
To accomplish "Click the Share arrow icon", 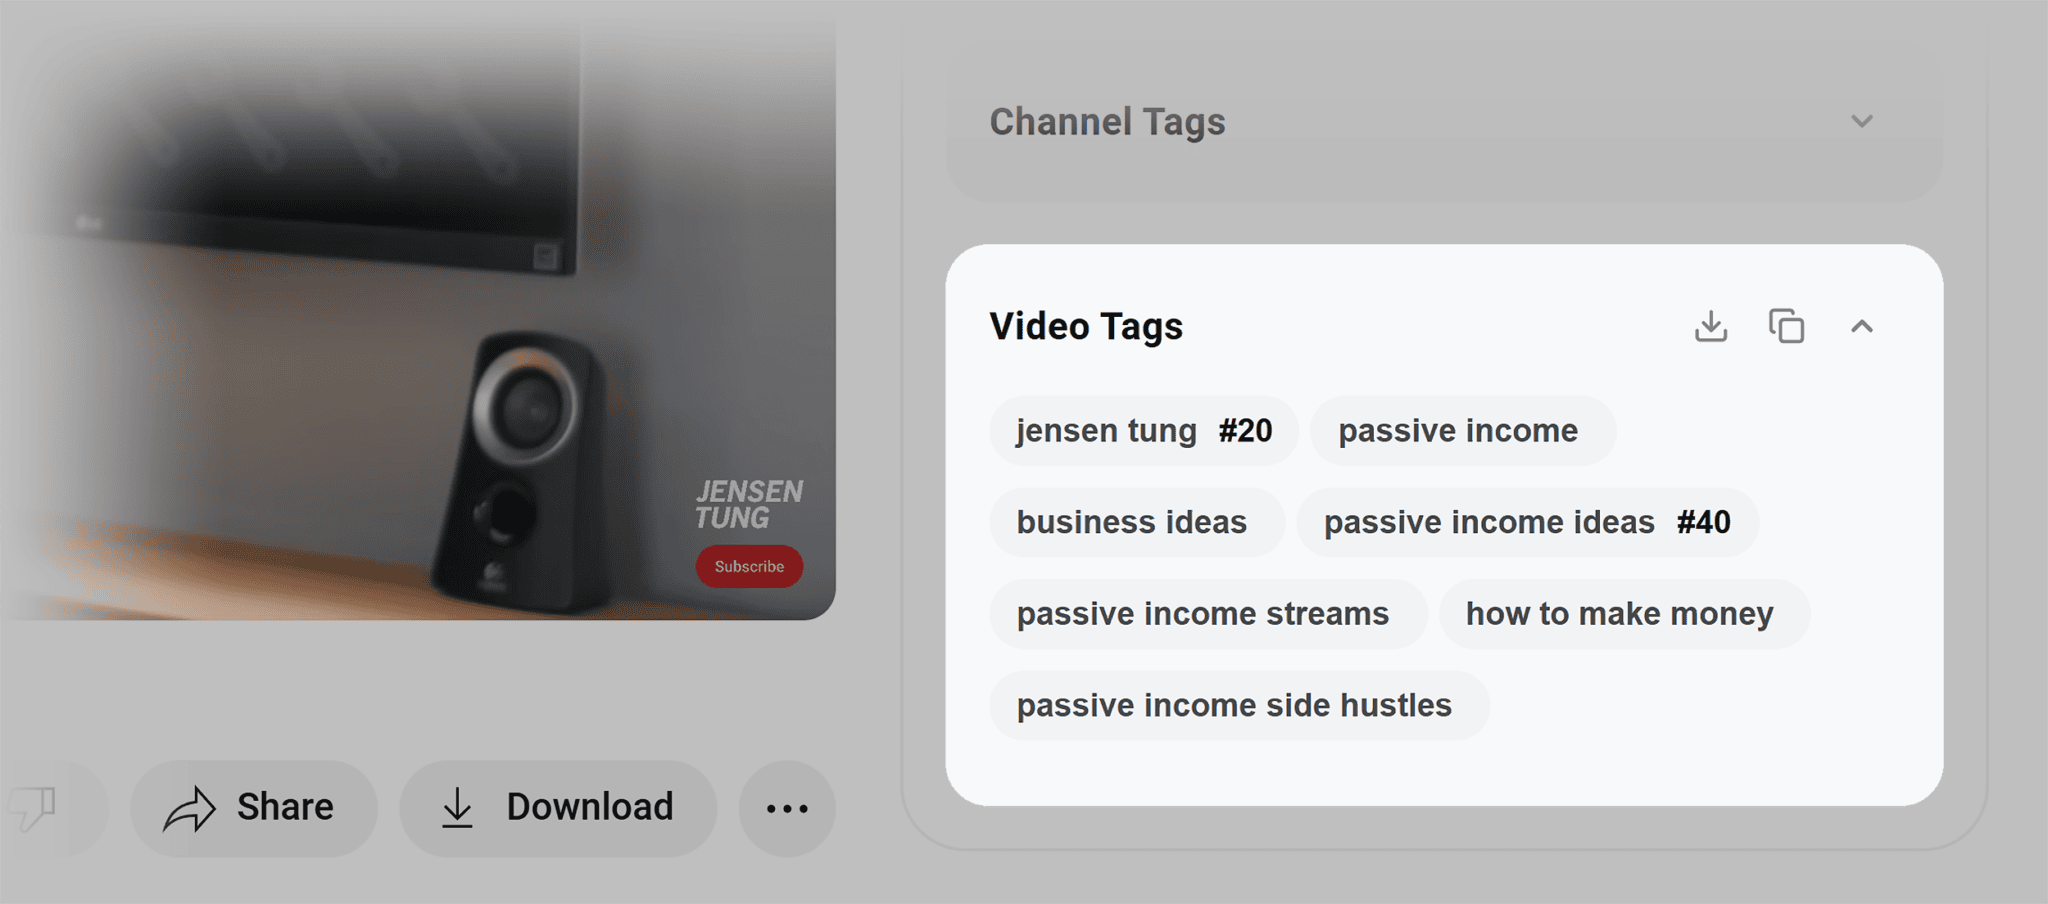I will (189, 808).
